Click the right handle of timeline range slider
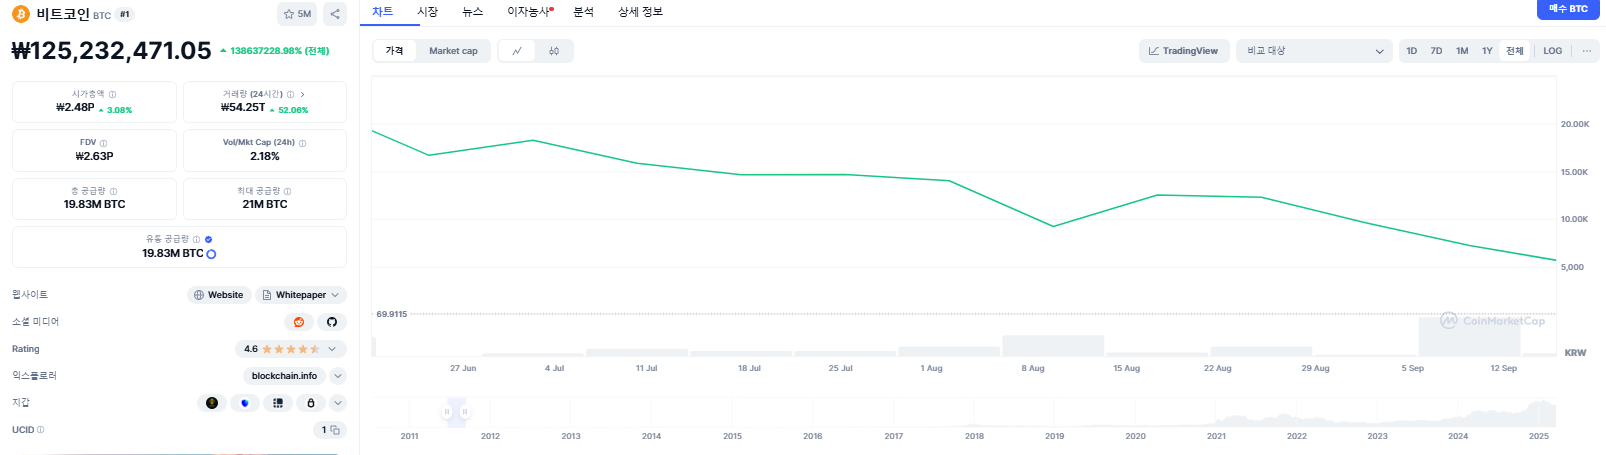This screenshot has width=1606, height=455. coord(465,411)
